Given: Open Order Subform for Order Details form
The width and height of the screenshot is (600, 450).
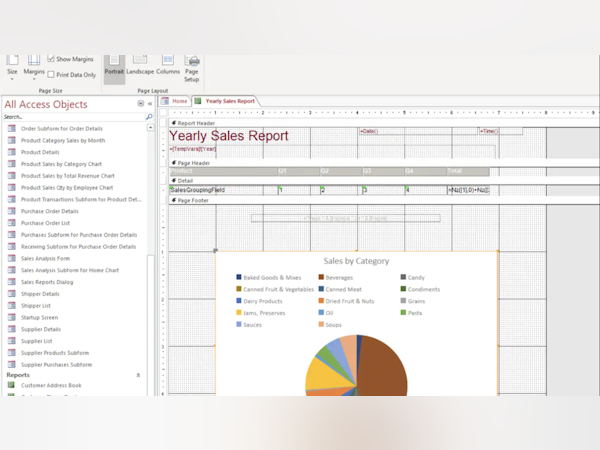Looking at the screenshot, I should (x=62, y=129).
